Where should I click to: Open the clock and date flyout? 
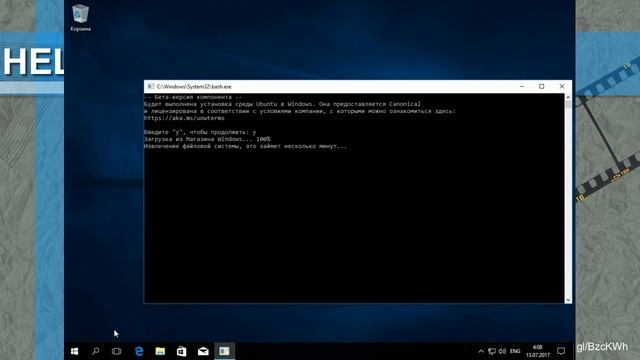(538, 351)
